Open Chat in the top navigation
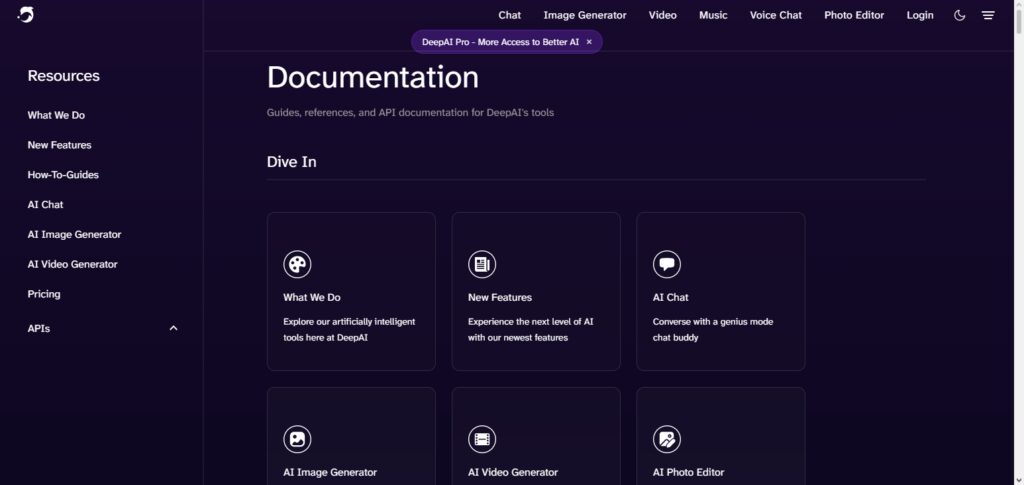This screenshot has width=1024, height=485. (509, 15)
